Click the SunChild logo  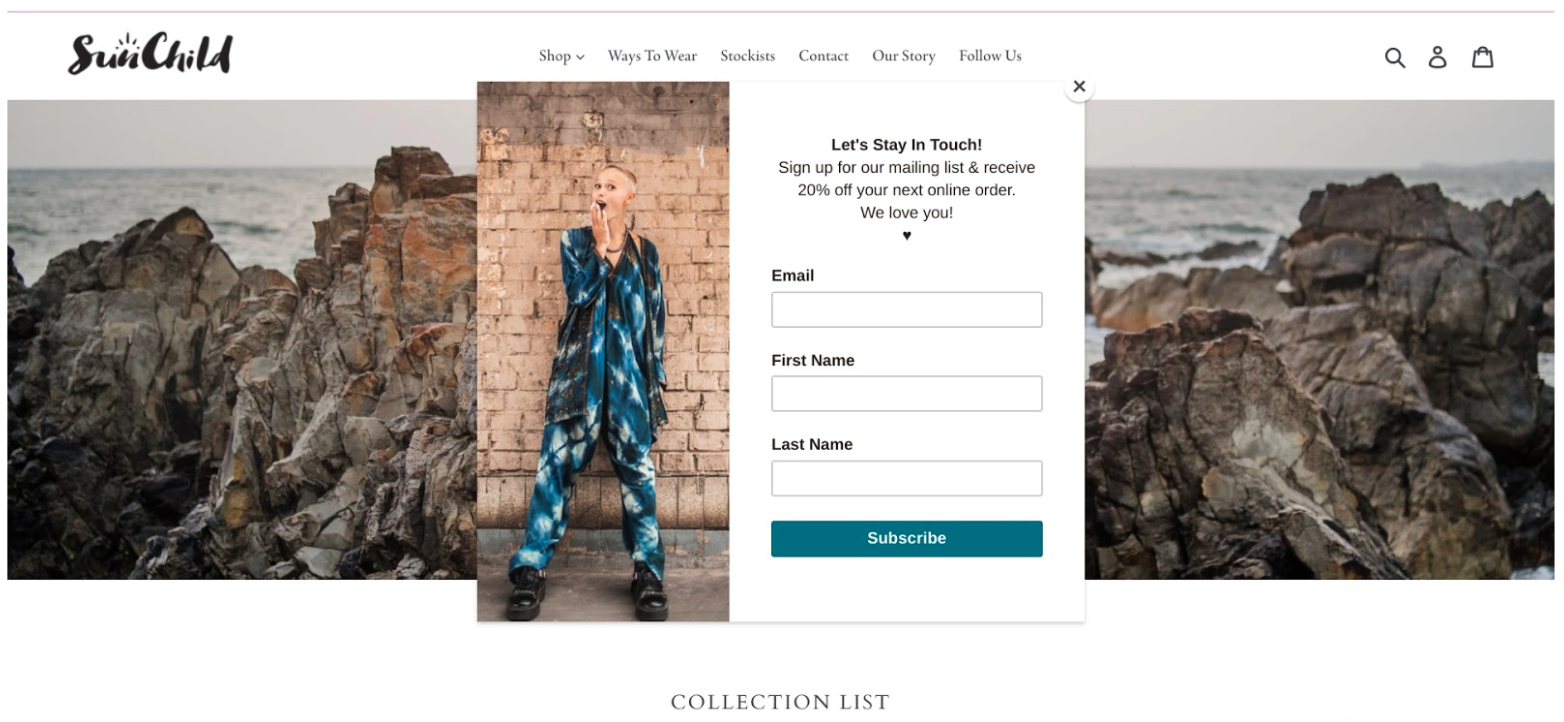point(150,54)
